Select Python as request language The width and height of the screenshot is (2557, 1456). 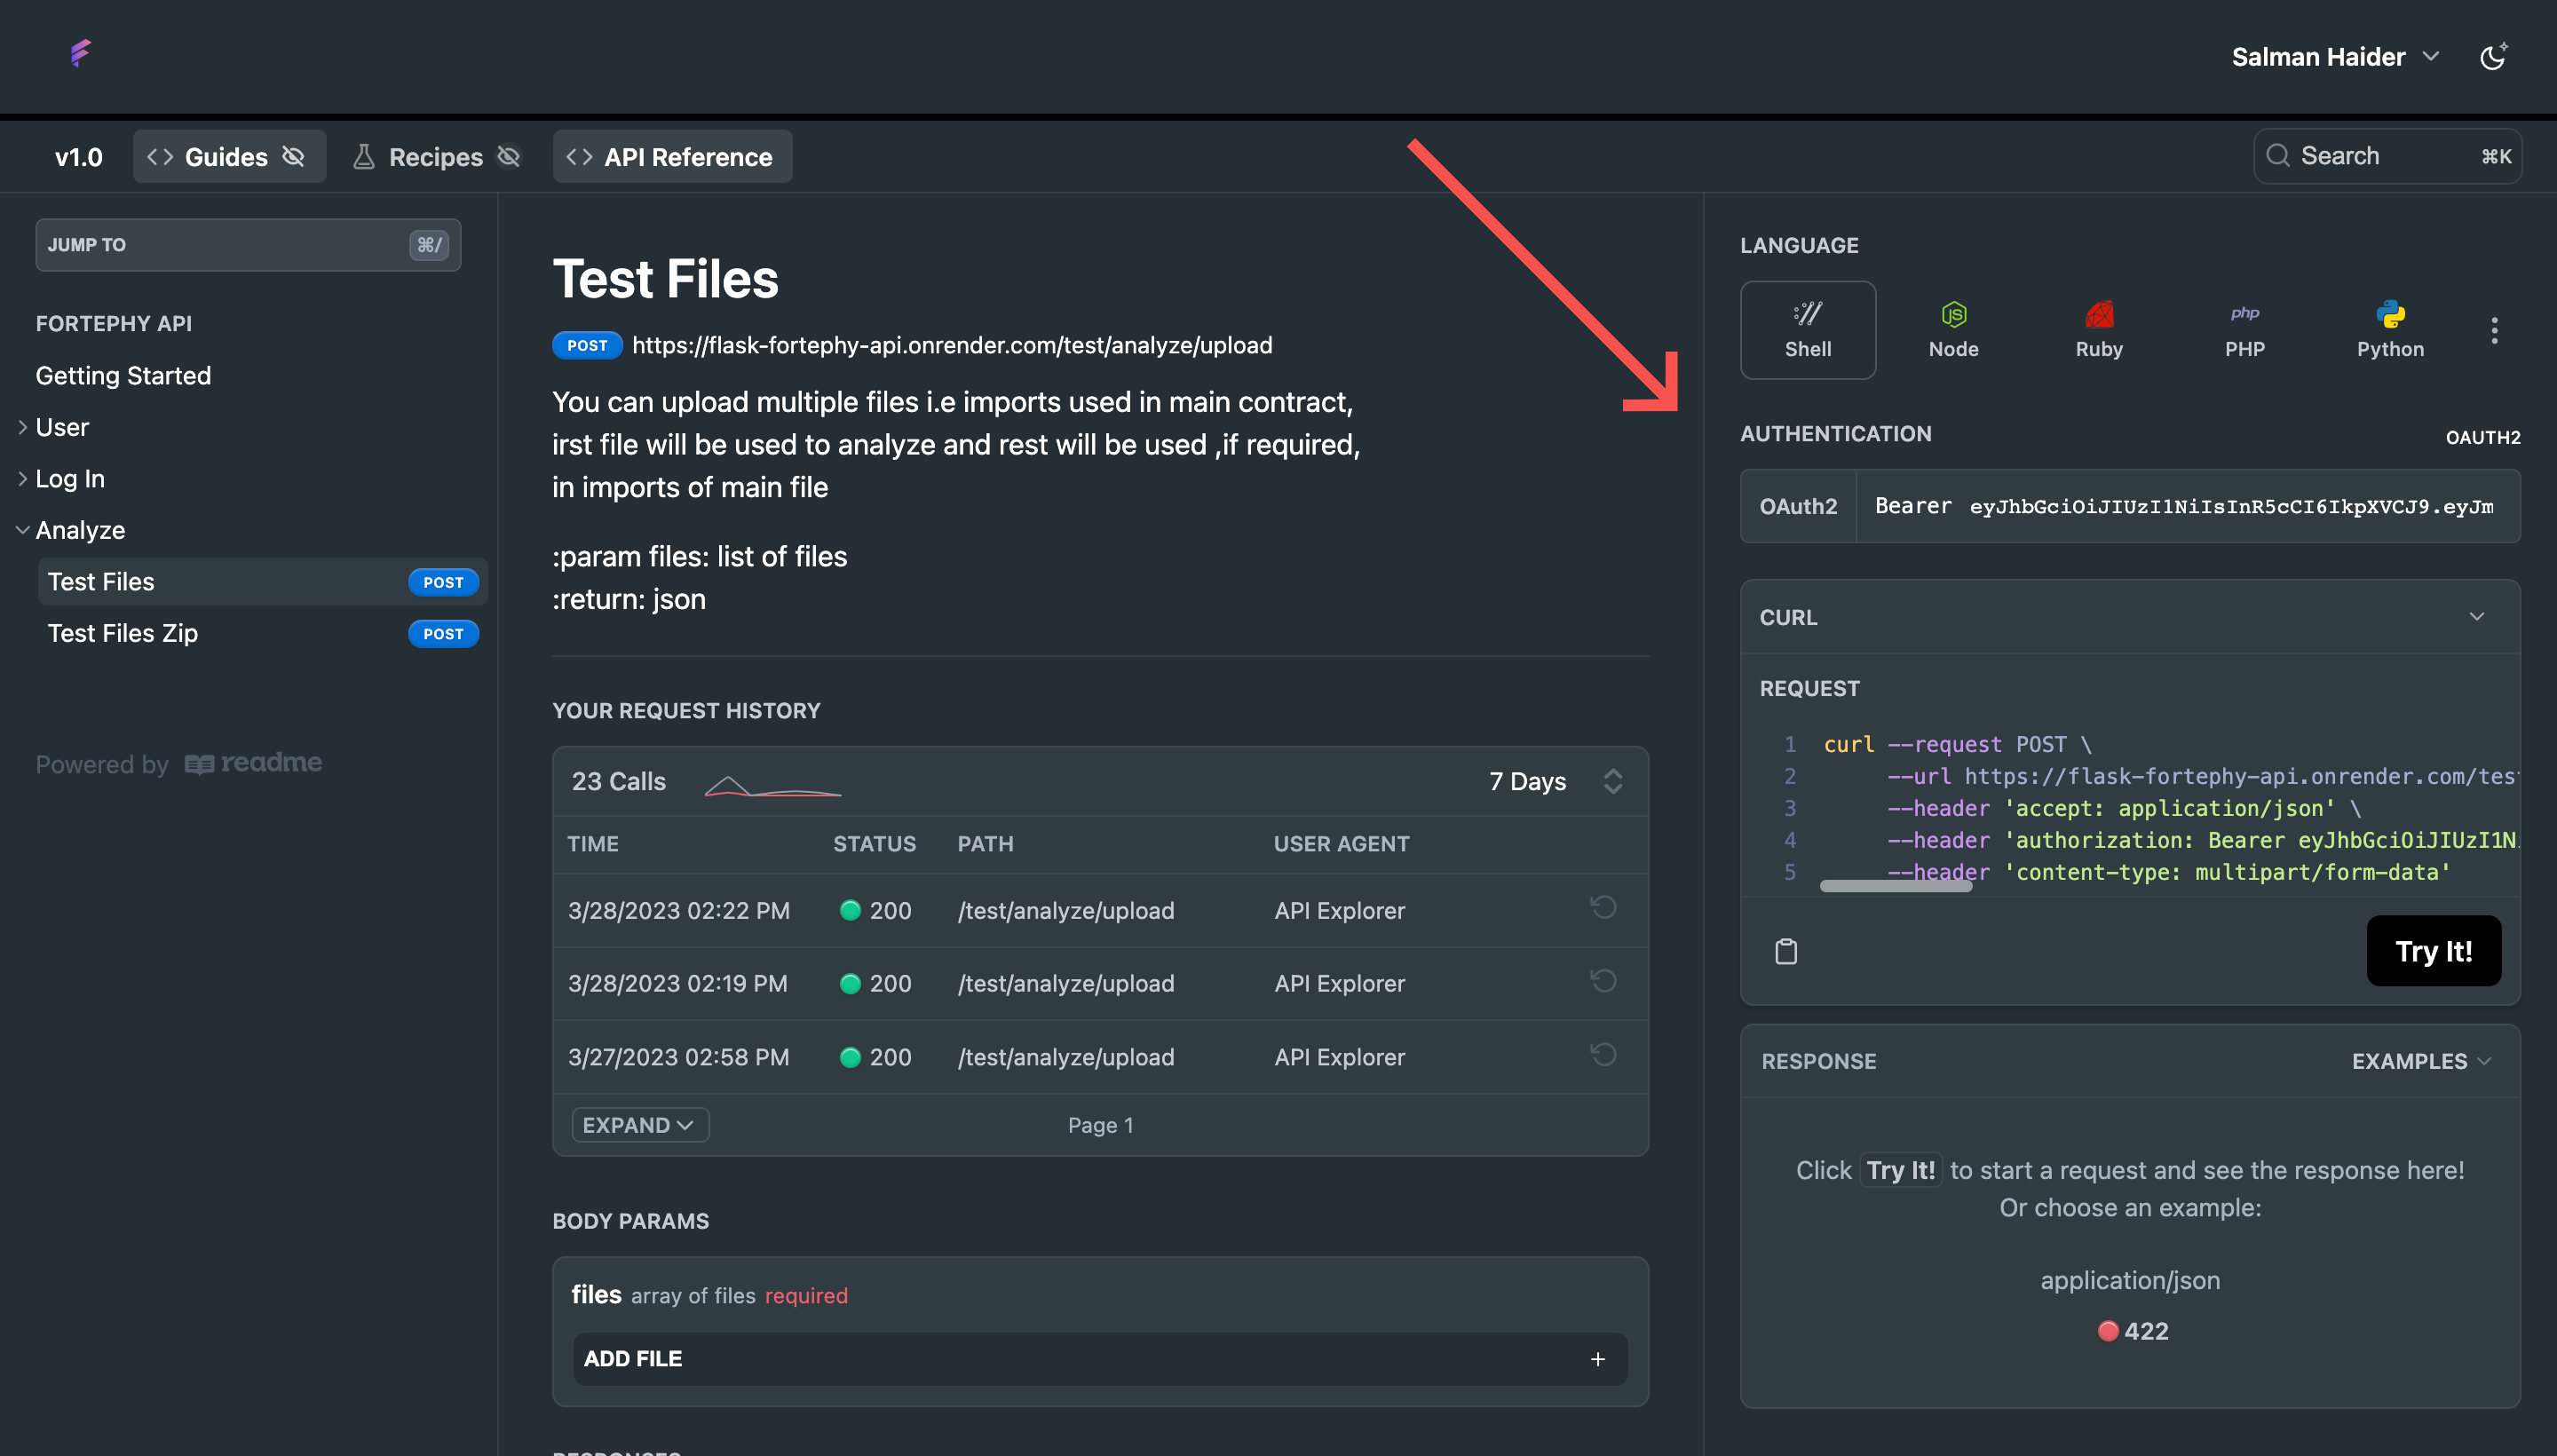point(2389,329)
